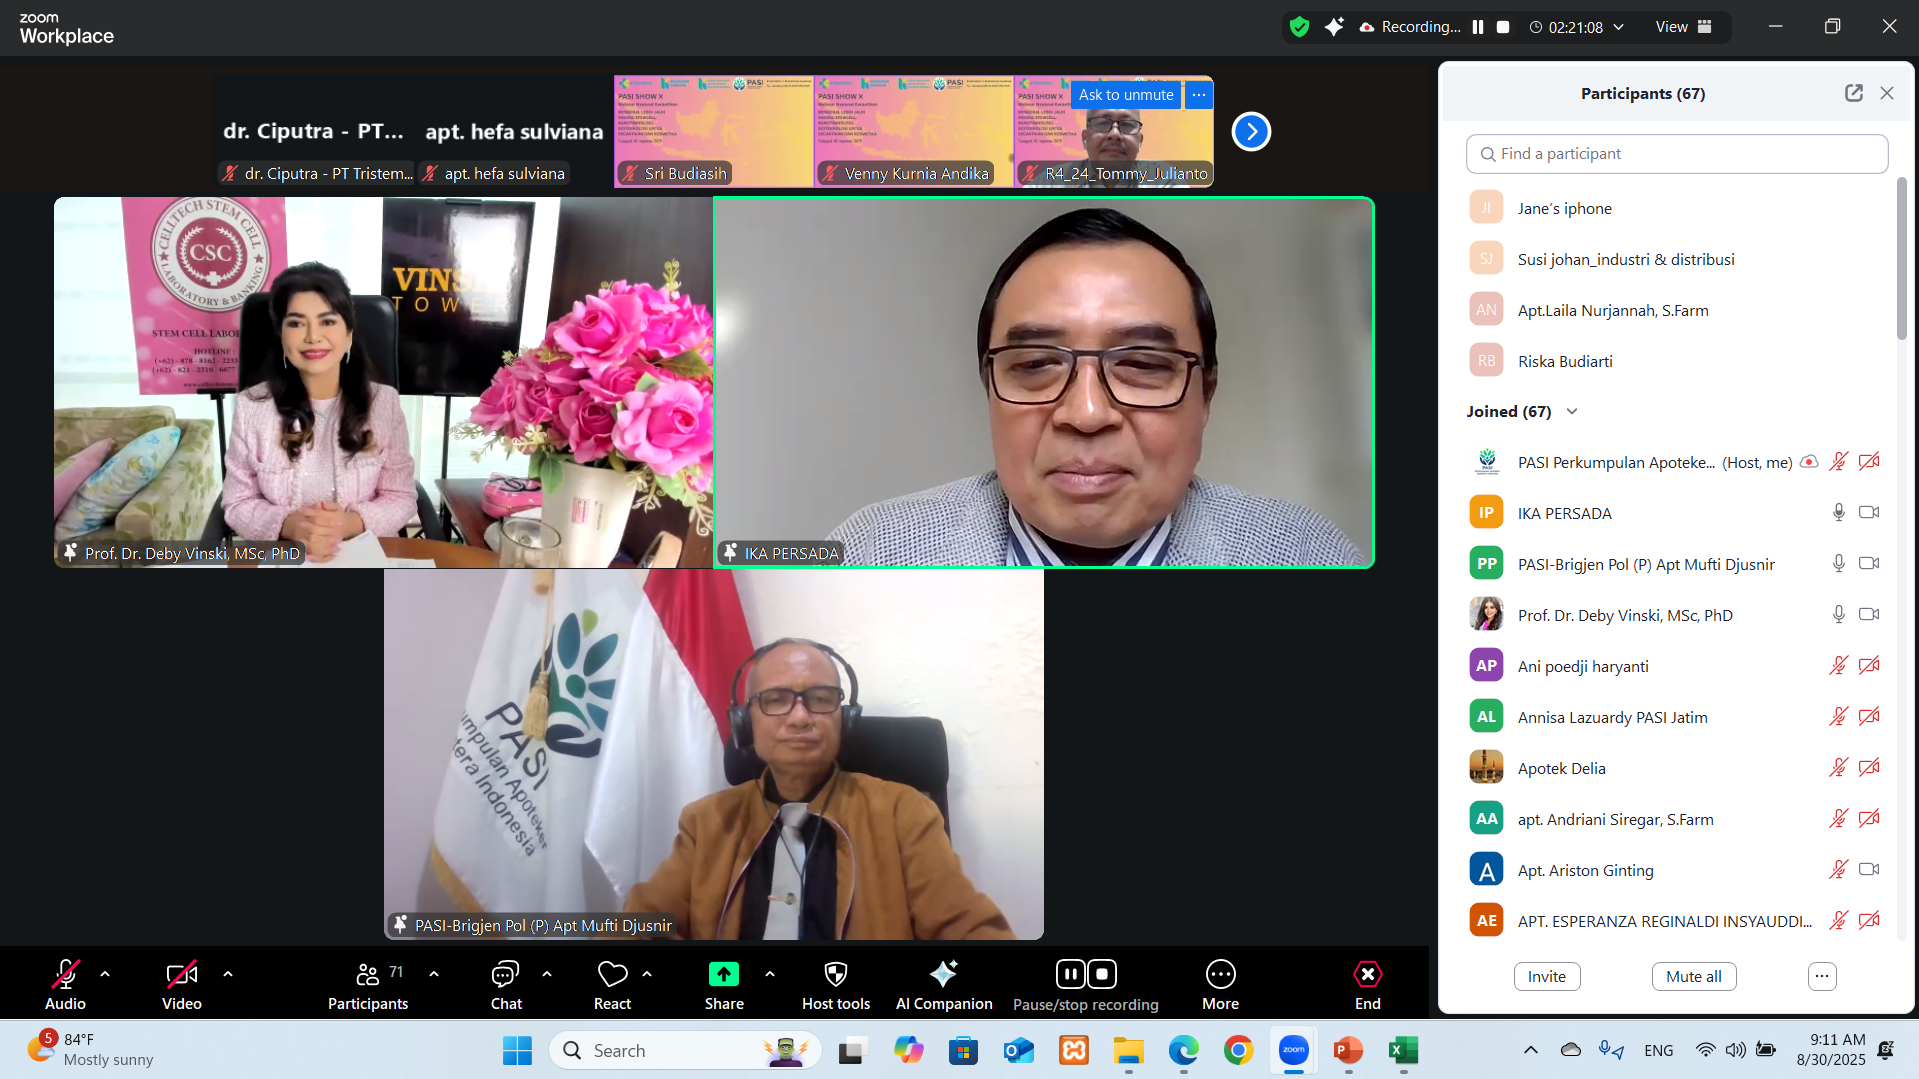Open the Chat panel
The height and width of the screenshot is (1079, 1919).
[505, 975]
